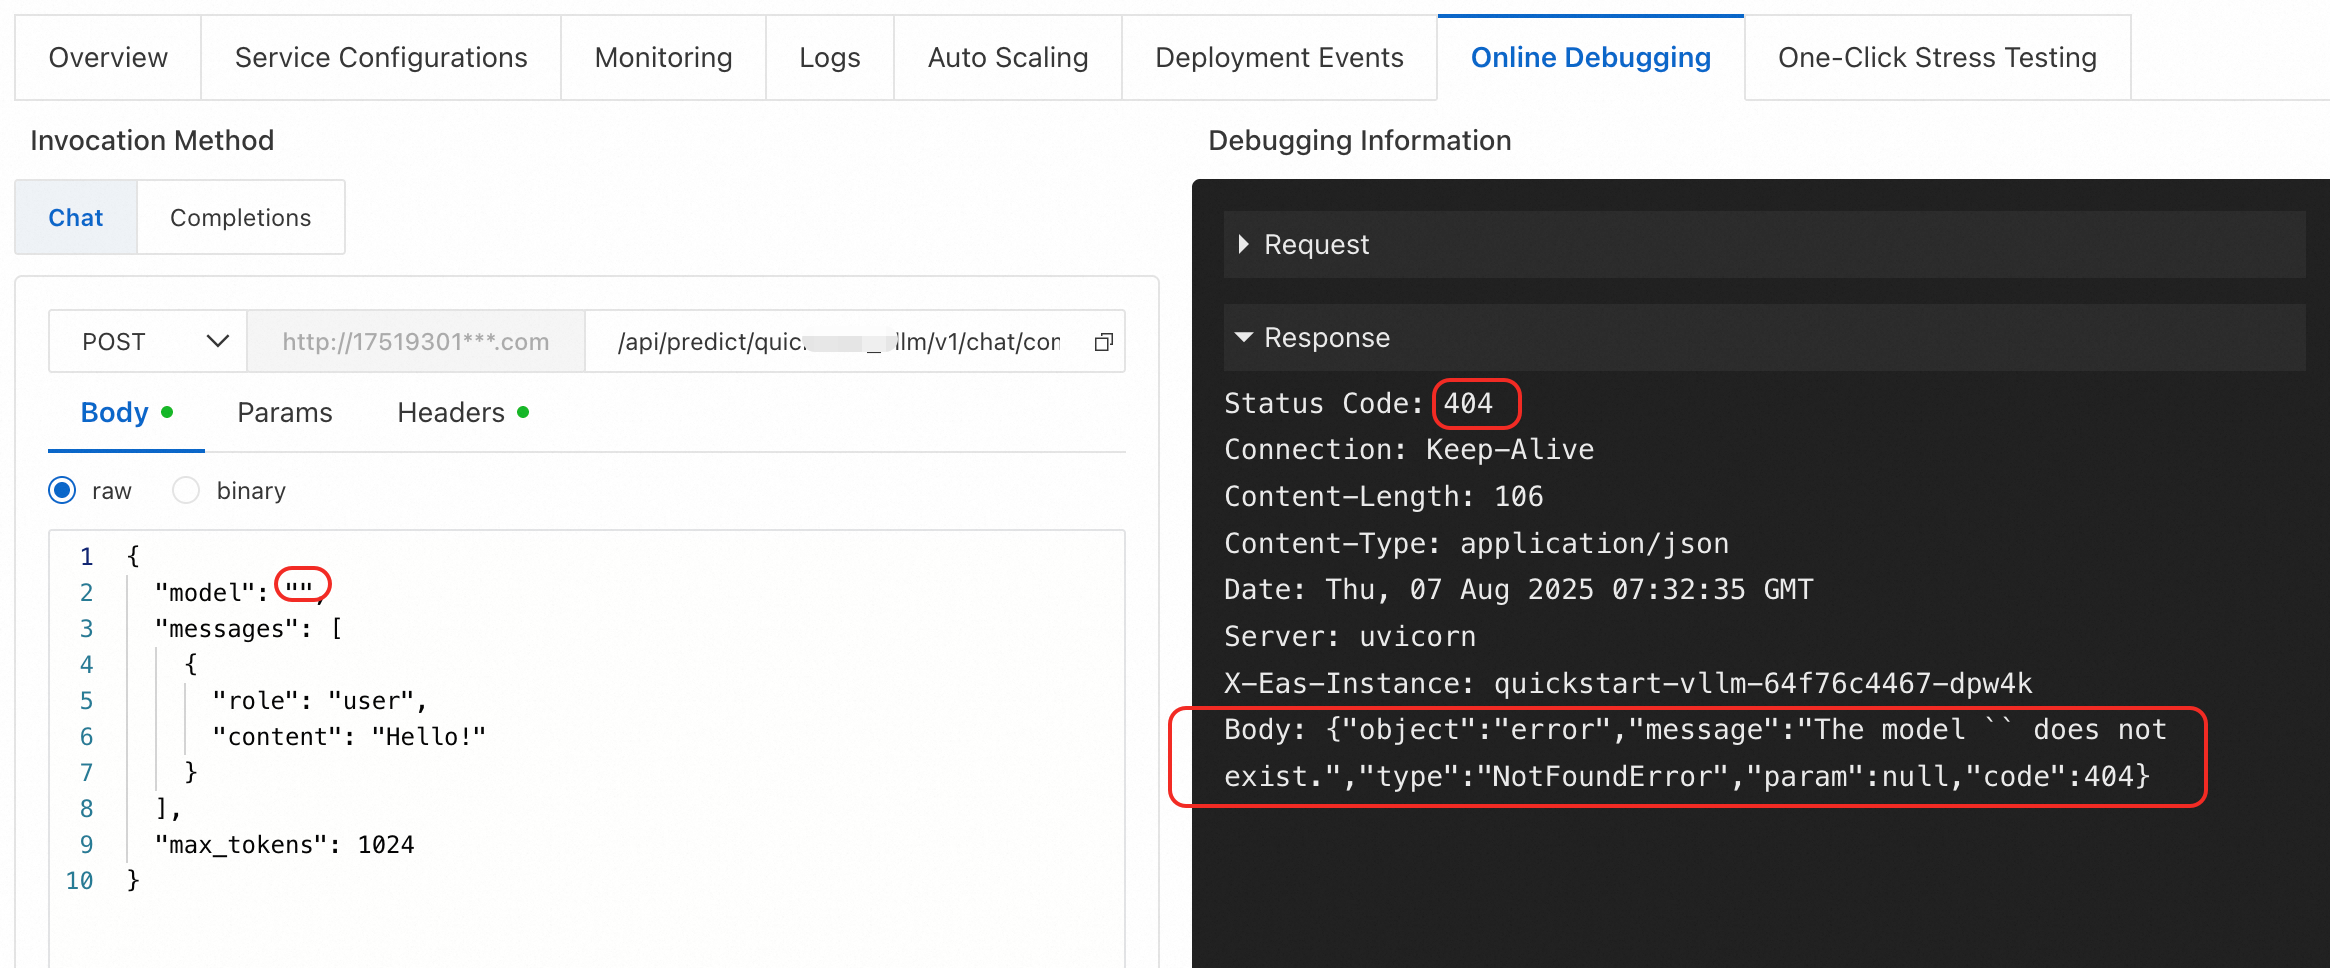Screen dimensions: 2330x968
Task: Open the Monitoring tab
Action: click(x=663, y=58)
